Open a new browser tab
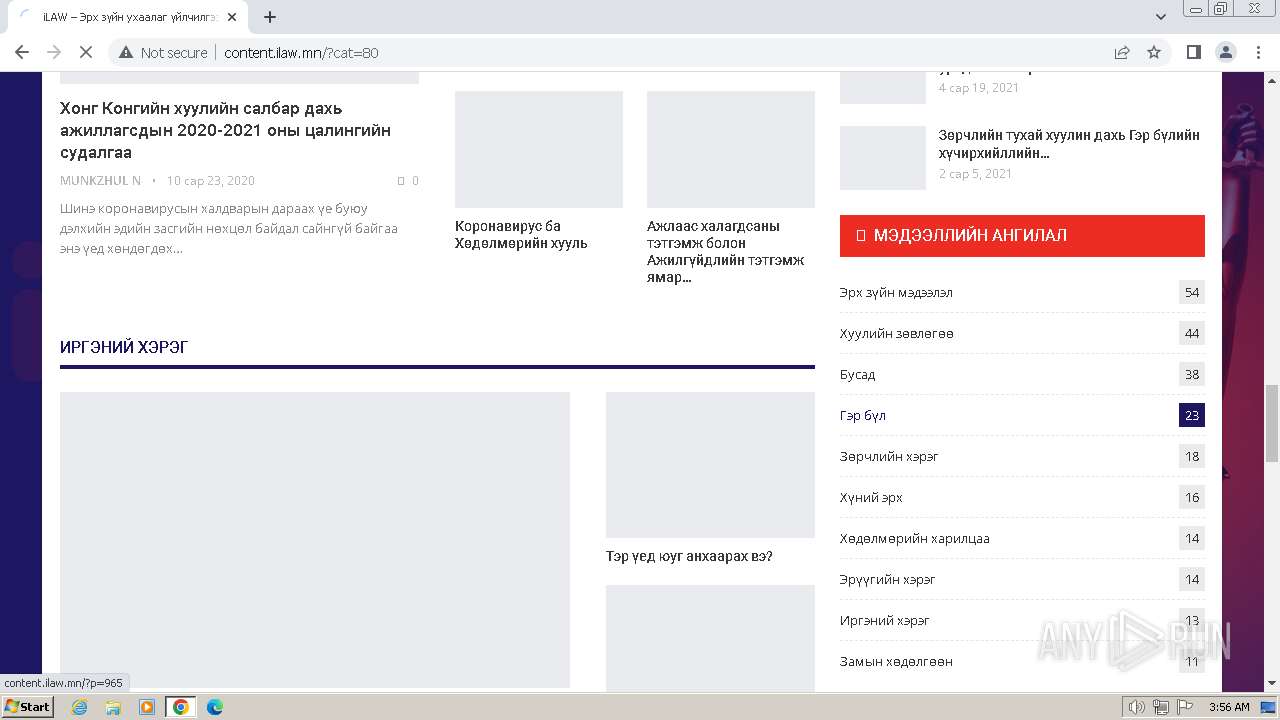 click(270, 17)
